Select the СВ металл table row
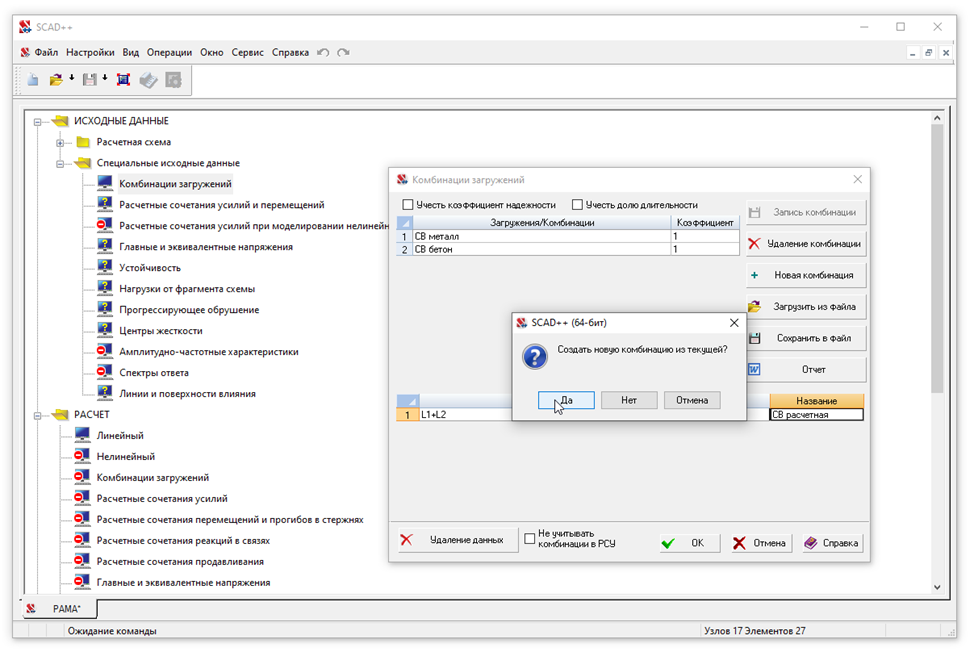Viewport: 974px width, 652px height. [x=568, y=237]
